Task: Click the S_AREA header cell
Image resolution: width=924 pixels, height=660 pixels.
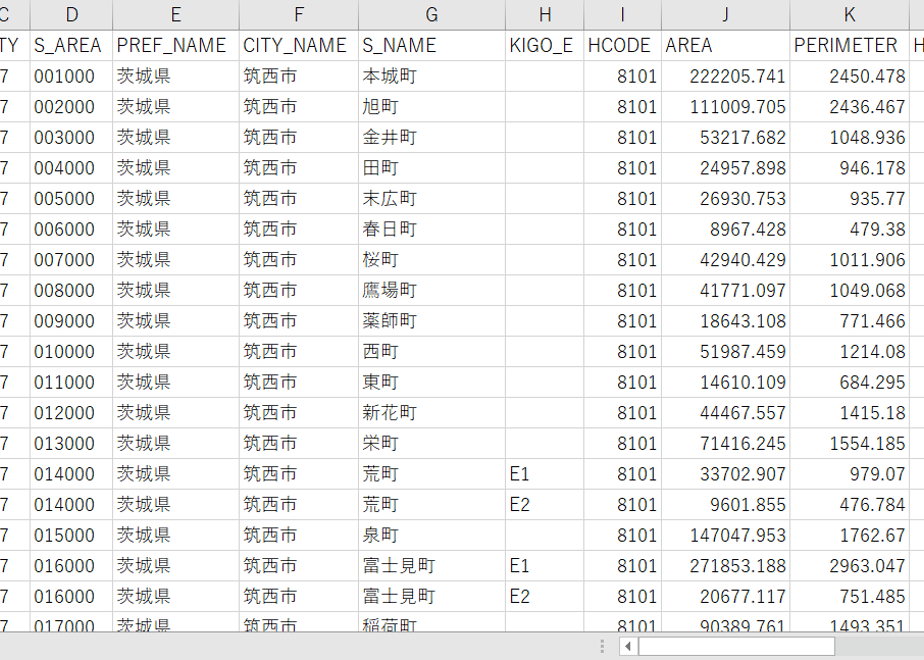Action: tap(71, 45)
